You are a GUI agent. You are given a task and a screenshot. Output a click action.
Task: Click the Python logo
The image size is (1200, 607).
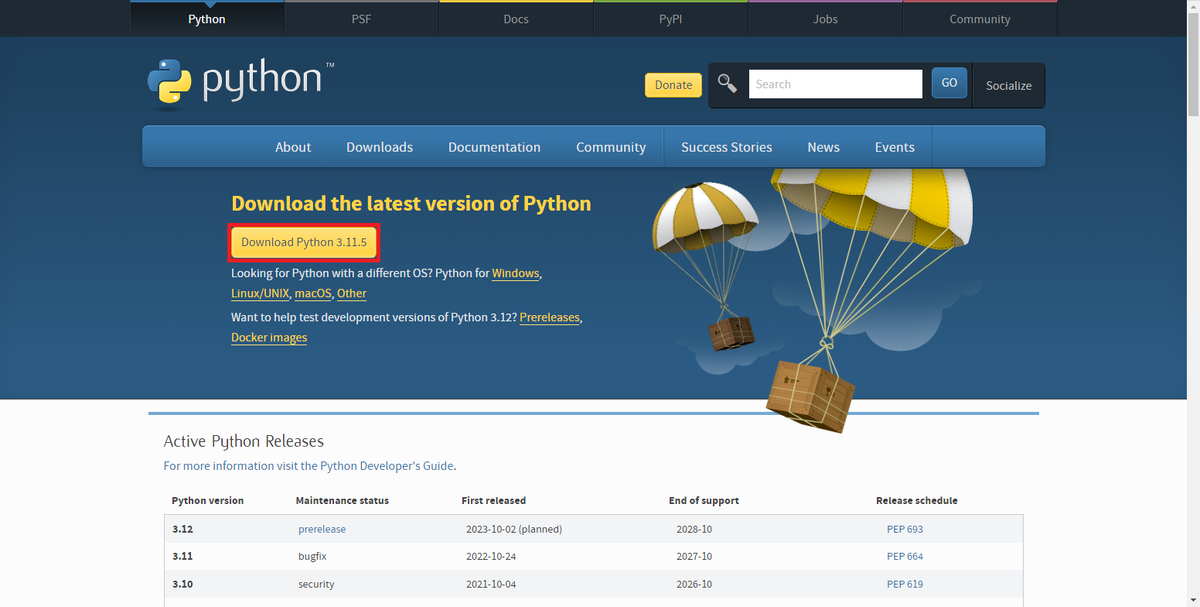click(x=241, y=81)
